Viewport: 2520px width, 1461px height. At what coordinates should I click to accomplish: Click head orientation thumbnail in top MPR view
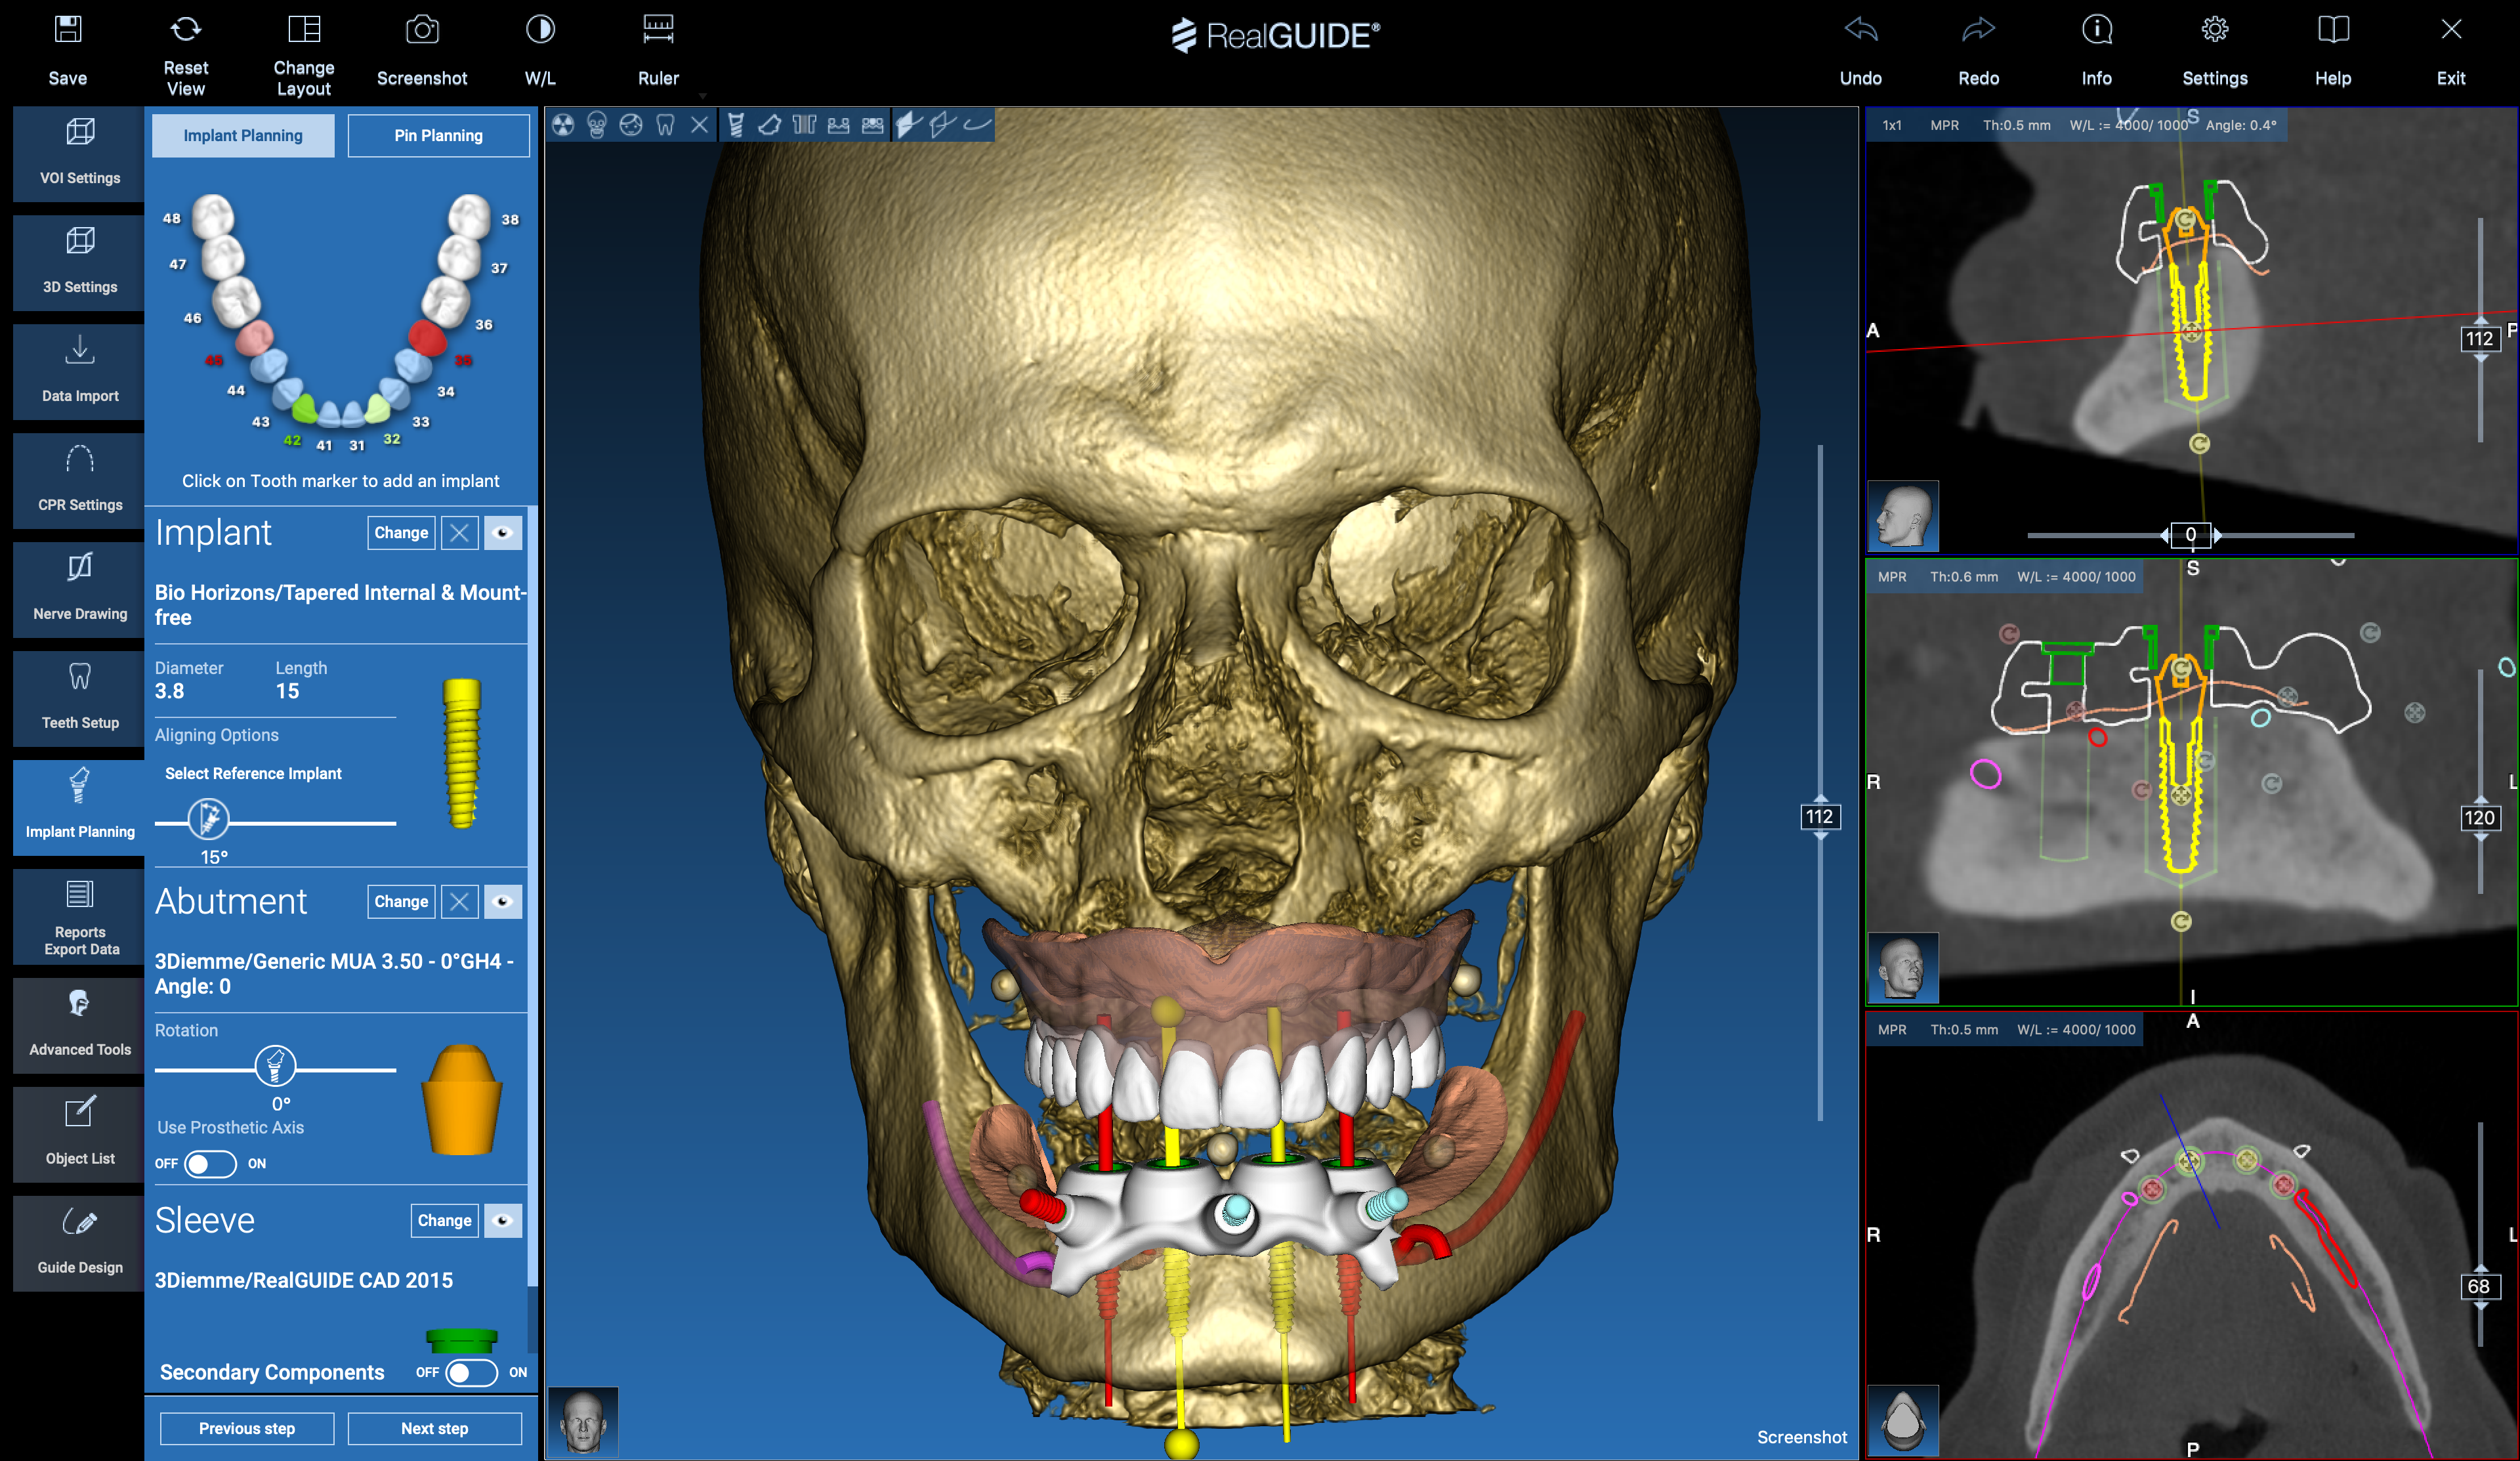1903,516
